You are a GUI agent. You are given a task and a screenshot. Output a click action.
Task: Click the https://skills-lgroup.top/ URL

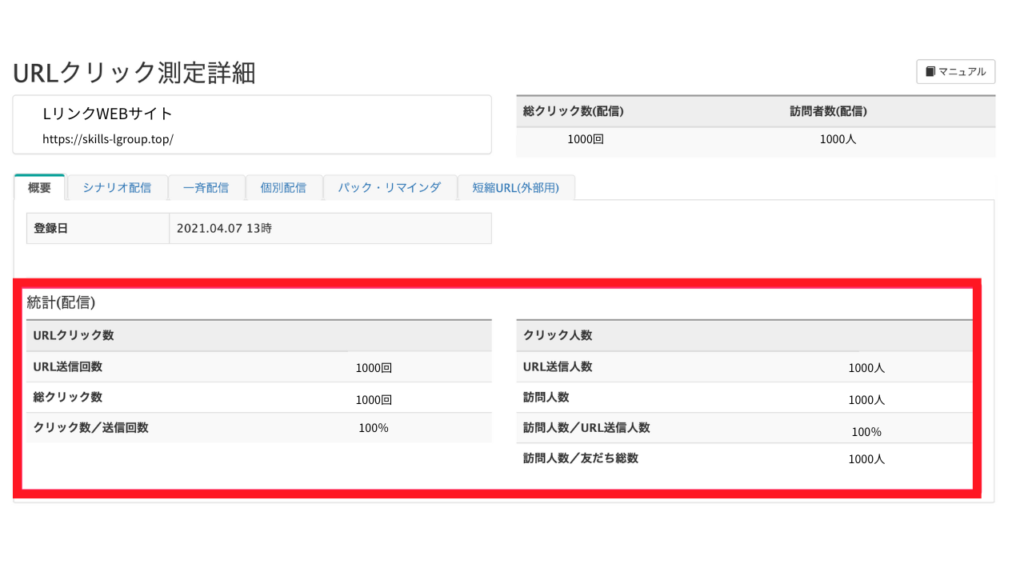107,140
